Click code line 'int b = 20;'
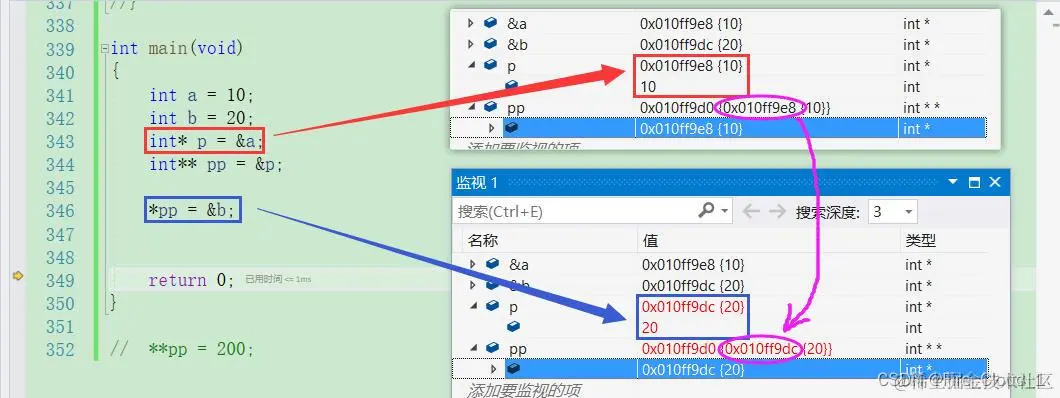This screenshot has width=1060, height=398. click(201, 118)
